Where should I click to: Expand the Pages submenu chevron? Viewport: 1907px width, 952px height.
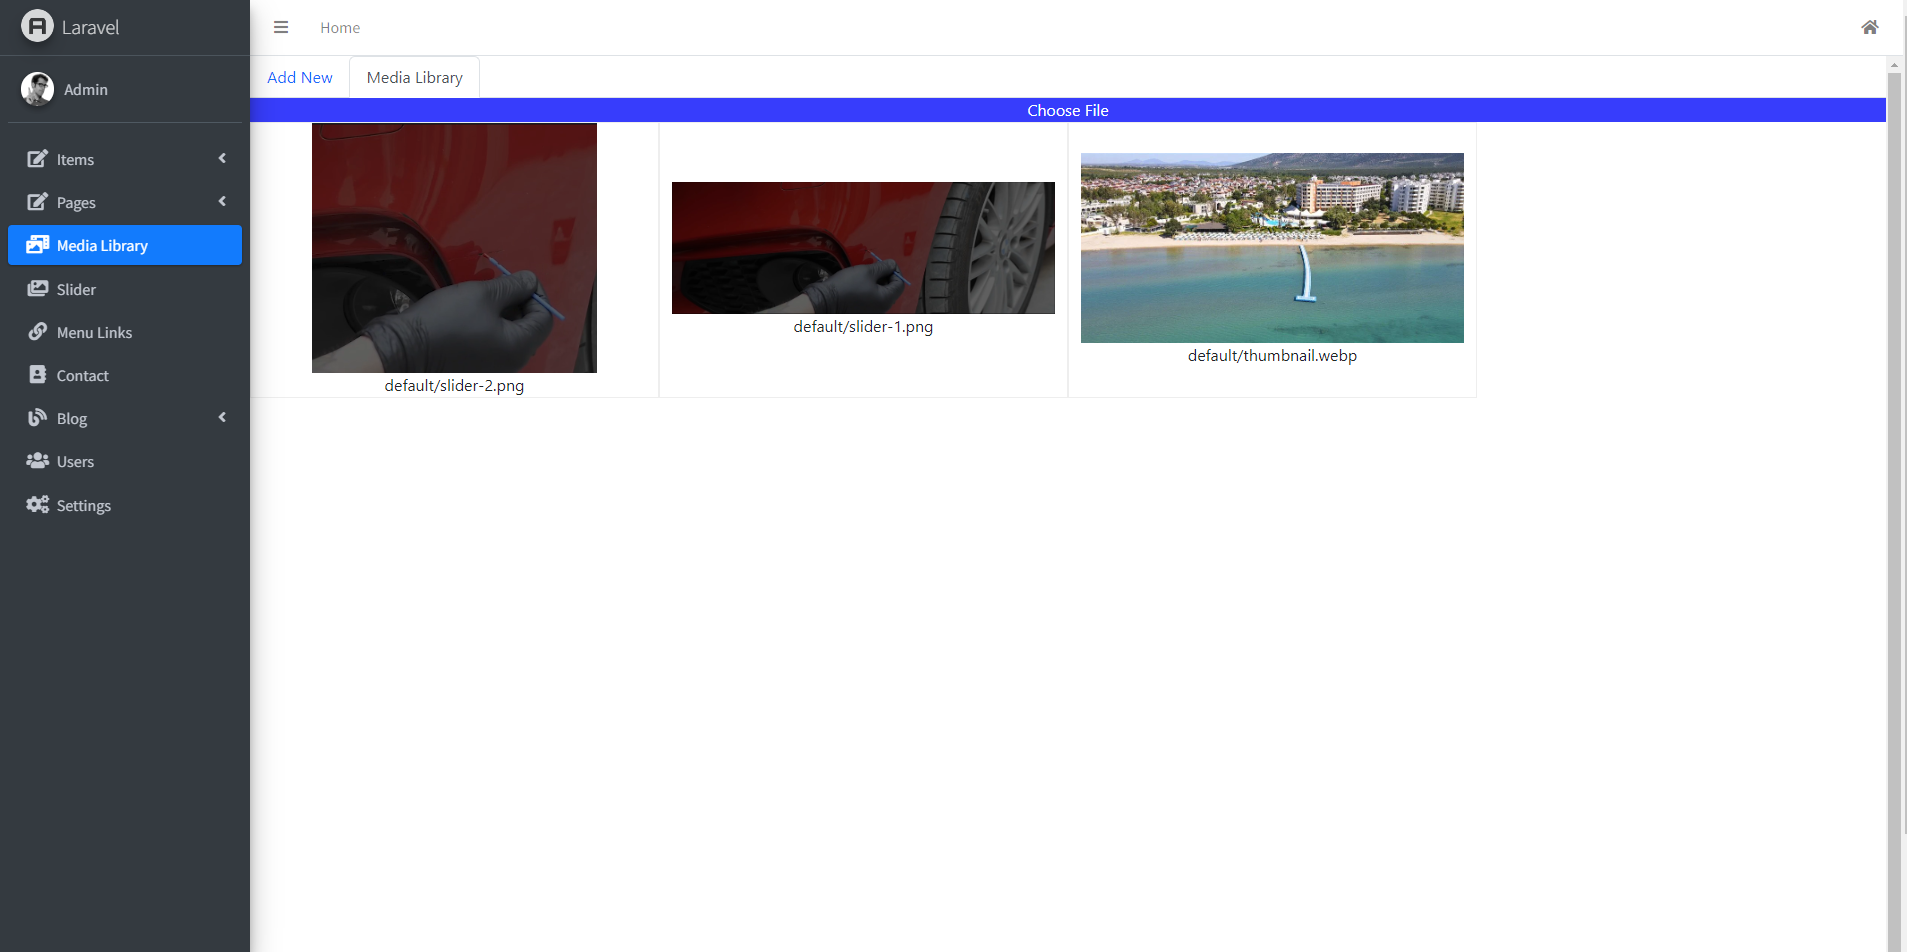coord(222,201)
